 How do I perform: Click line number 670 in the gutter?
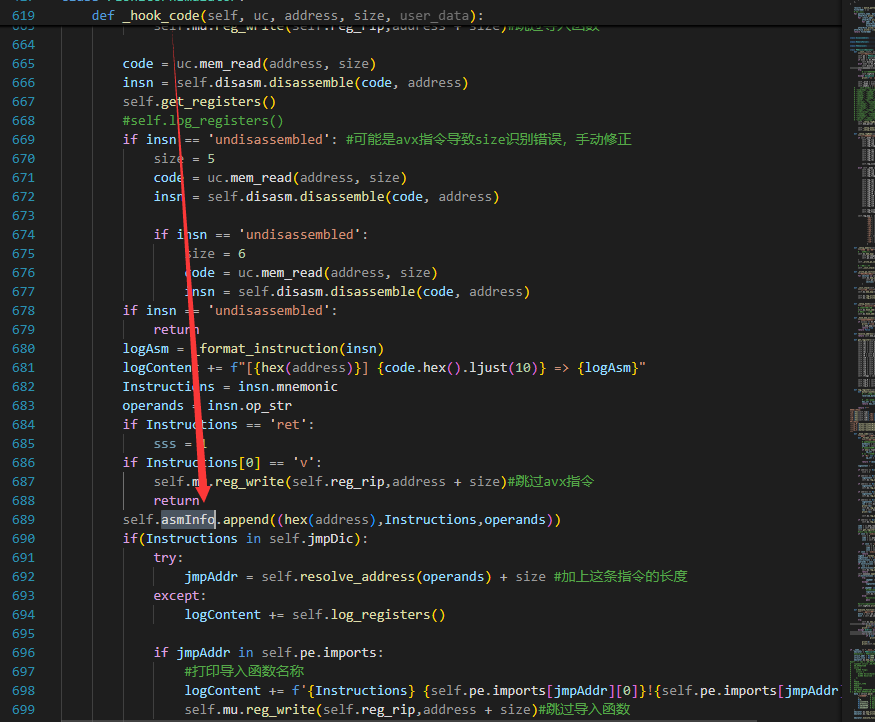click(23, 158)
